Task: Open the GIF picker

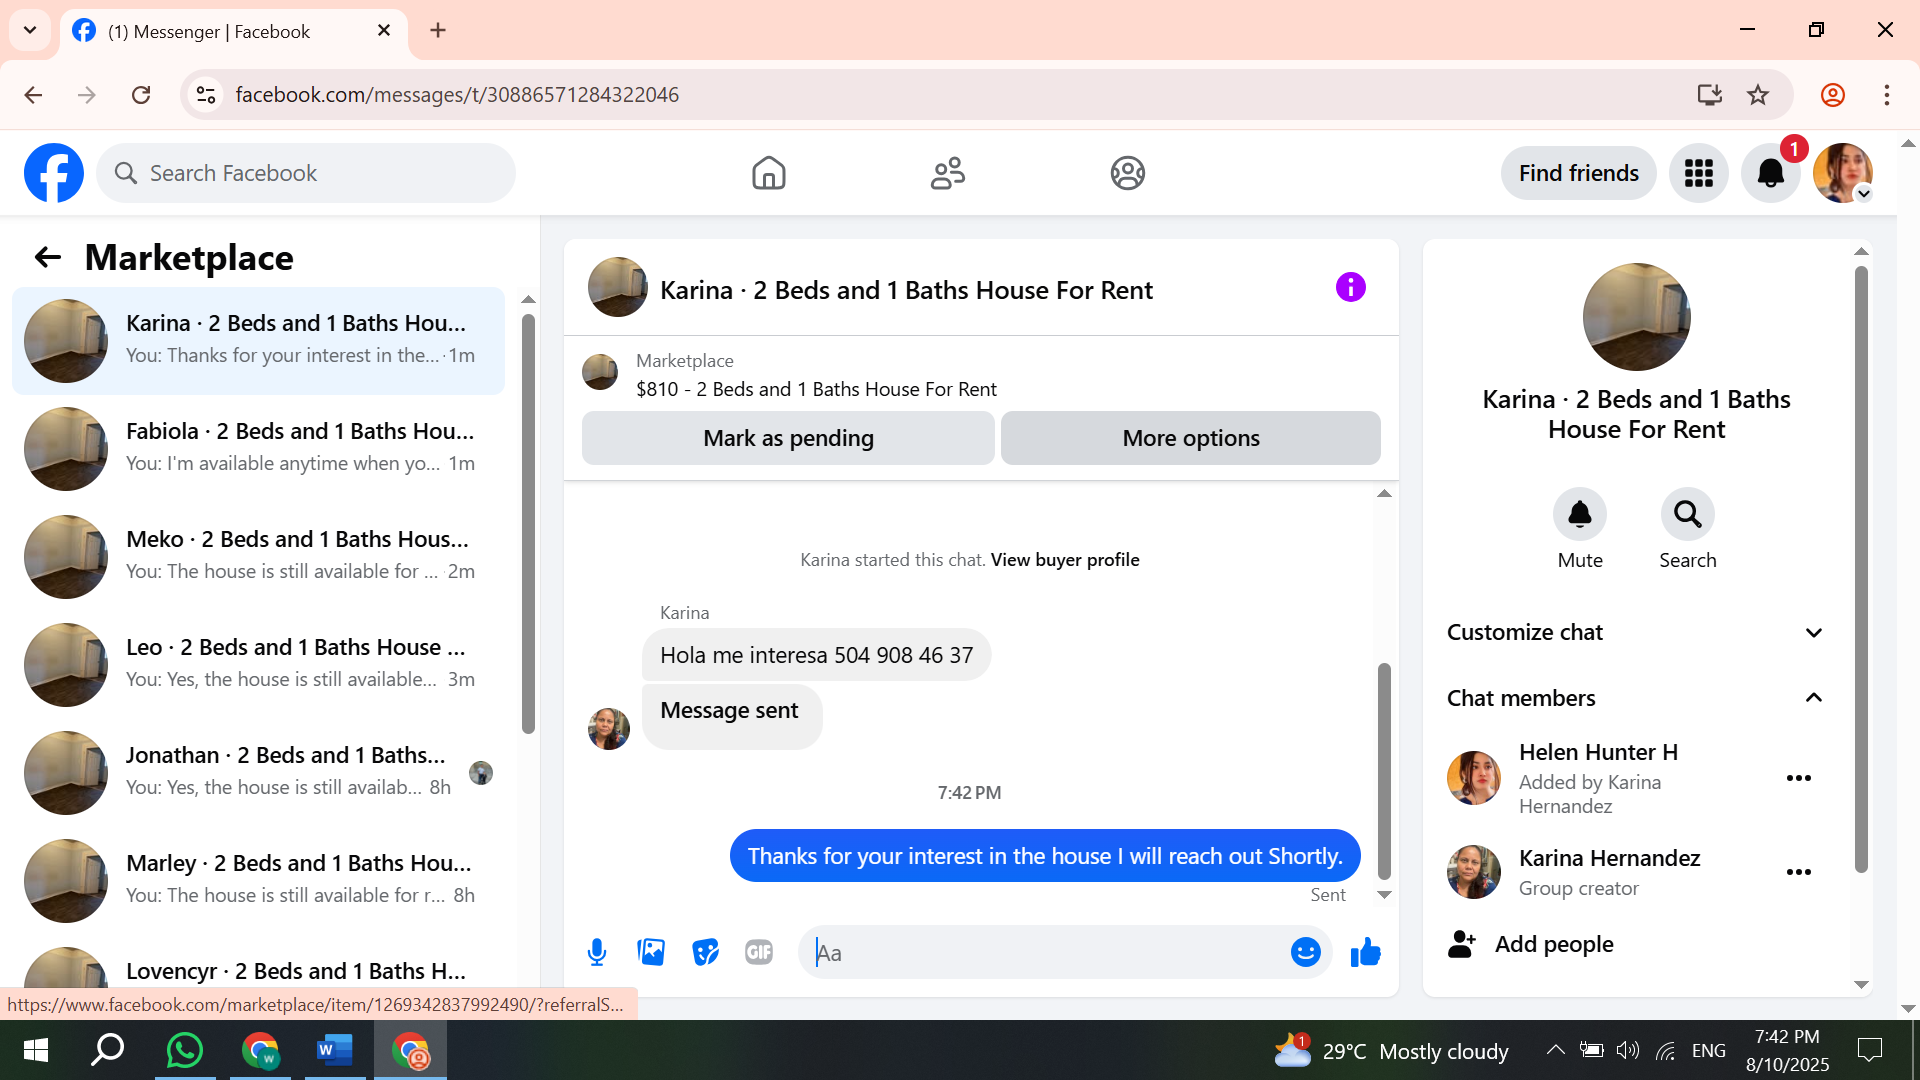Action: 759,952
